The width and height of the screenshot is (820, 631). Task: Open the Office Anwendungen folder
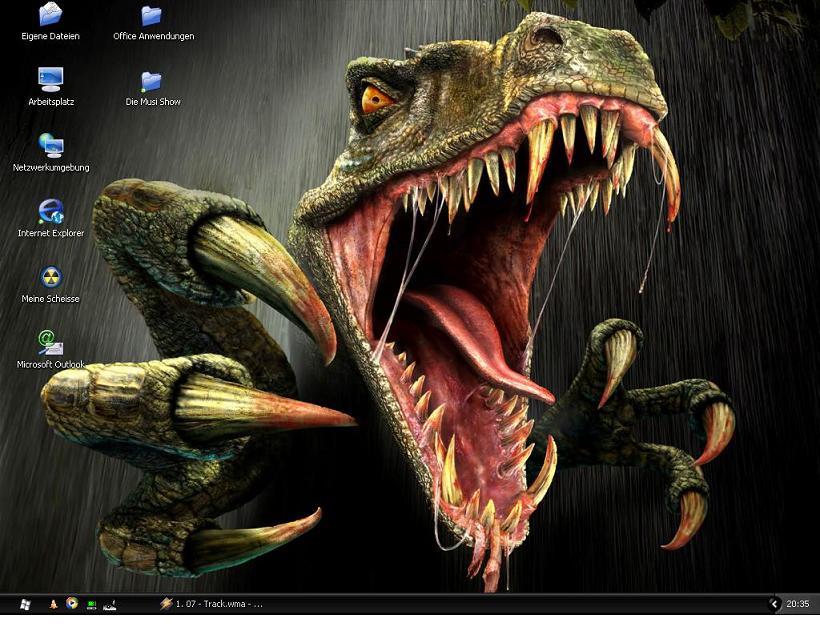point(152,16)
